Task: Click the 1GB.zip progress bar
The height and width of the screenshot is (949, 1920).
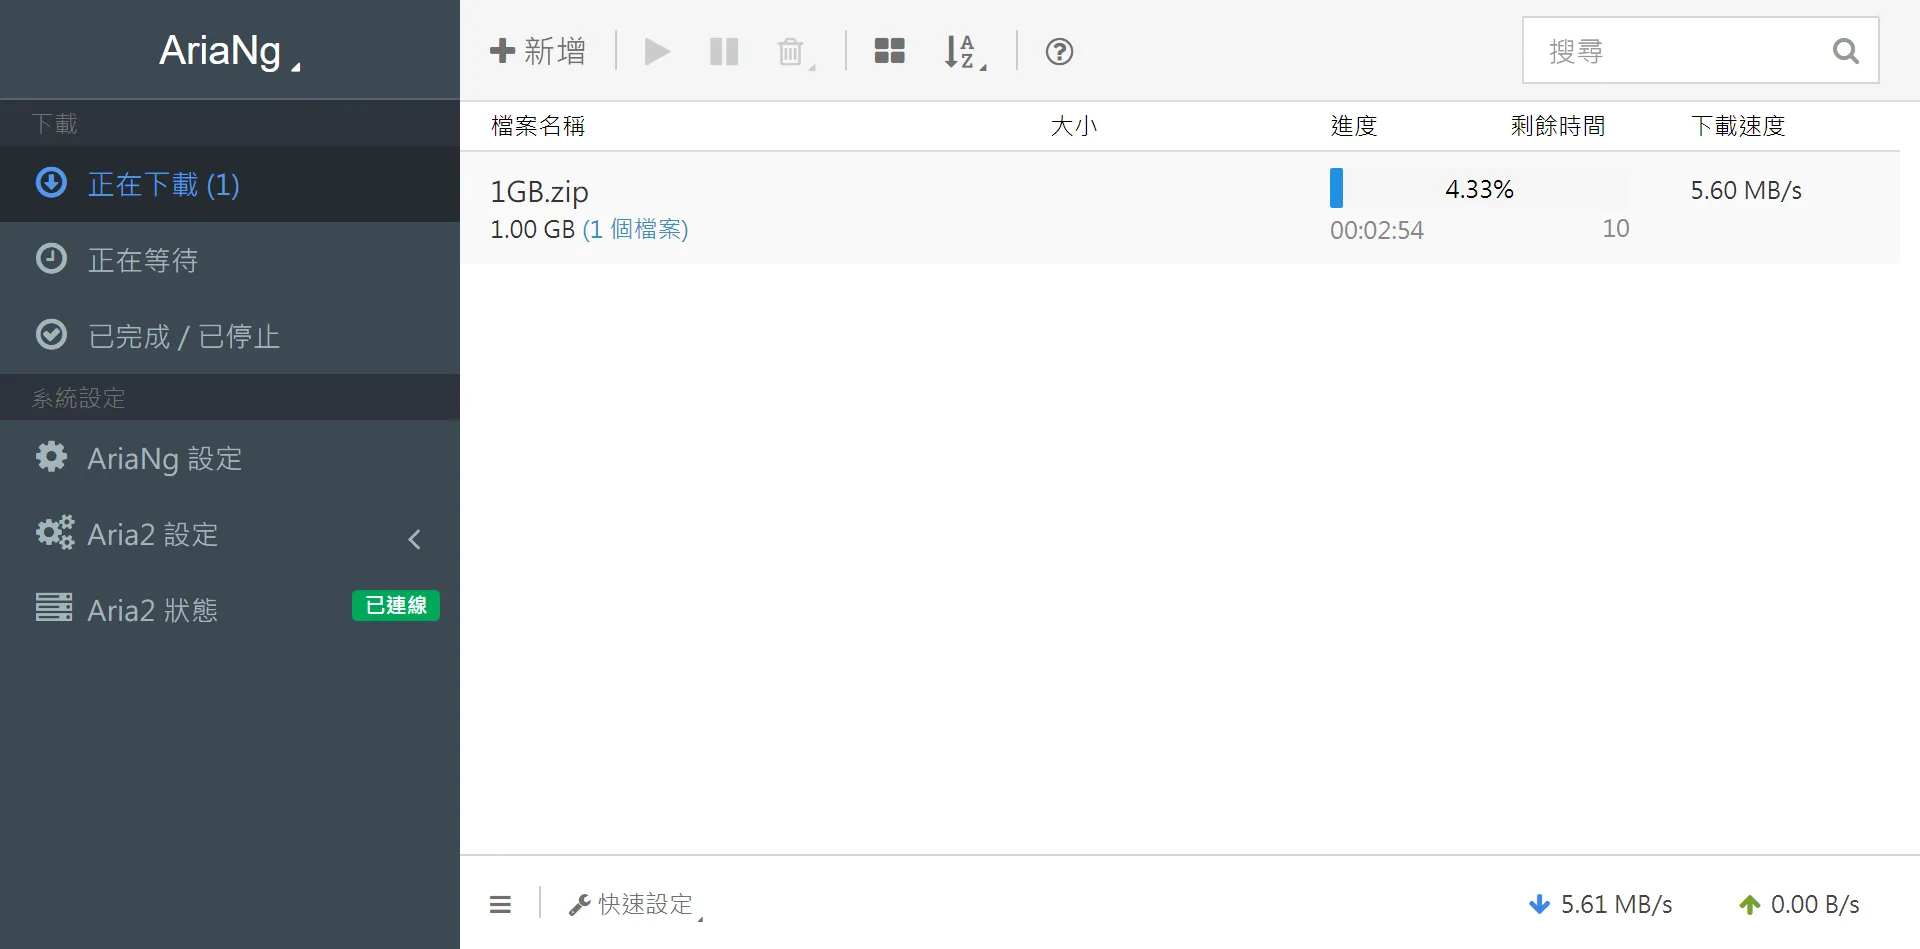Action: pos(1480,187)
